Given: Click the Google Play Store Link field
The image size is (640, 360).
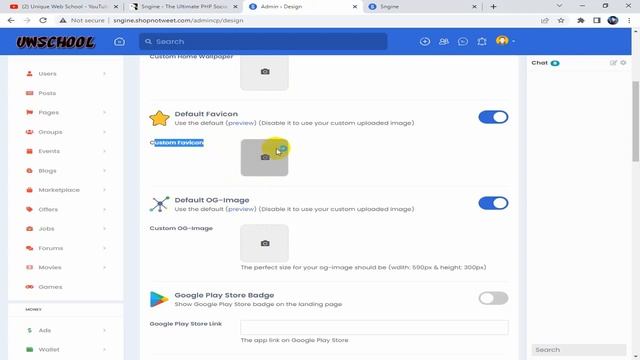Looking at the screenshot, I should (x=374, y=327).
